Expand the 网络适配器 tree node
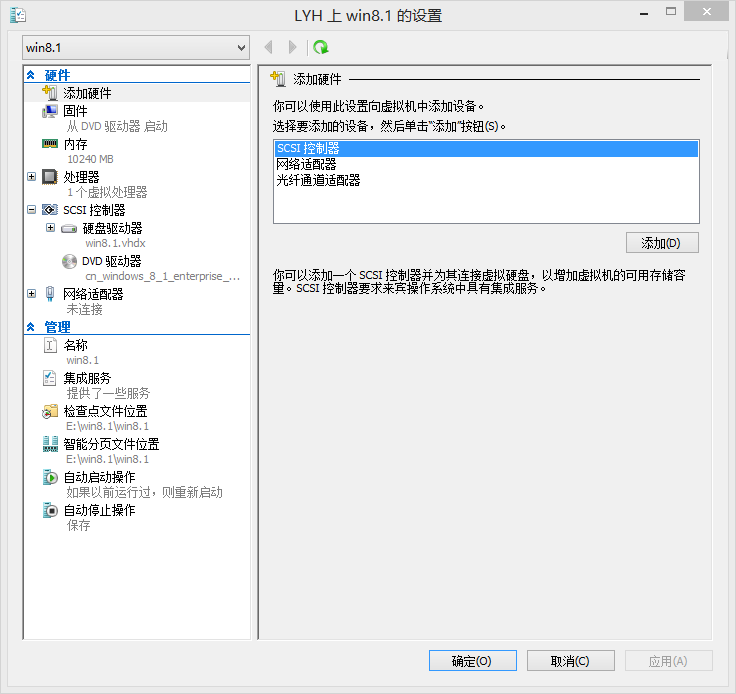The width and height of the screenshot is (736, 694). [31, 294]
